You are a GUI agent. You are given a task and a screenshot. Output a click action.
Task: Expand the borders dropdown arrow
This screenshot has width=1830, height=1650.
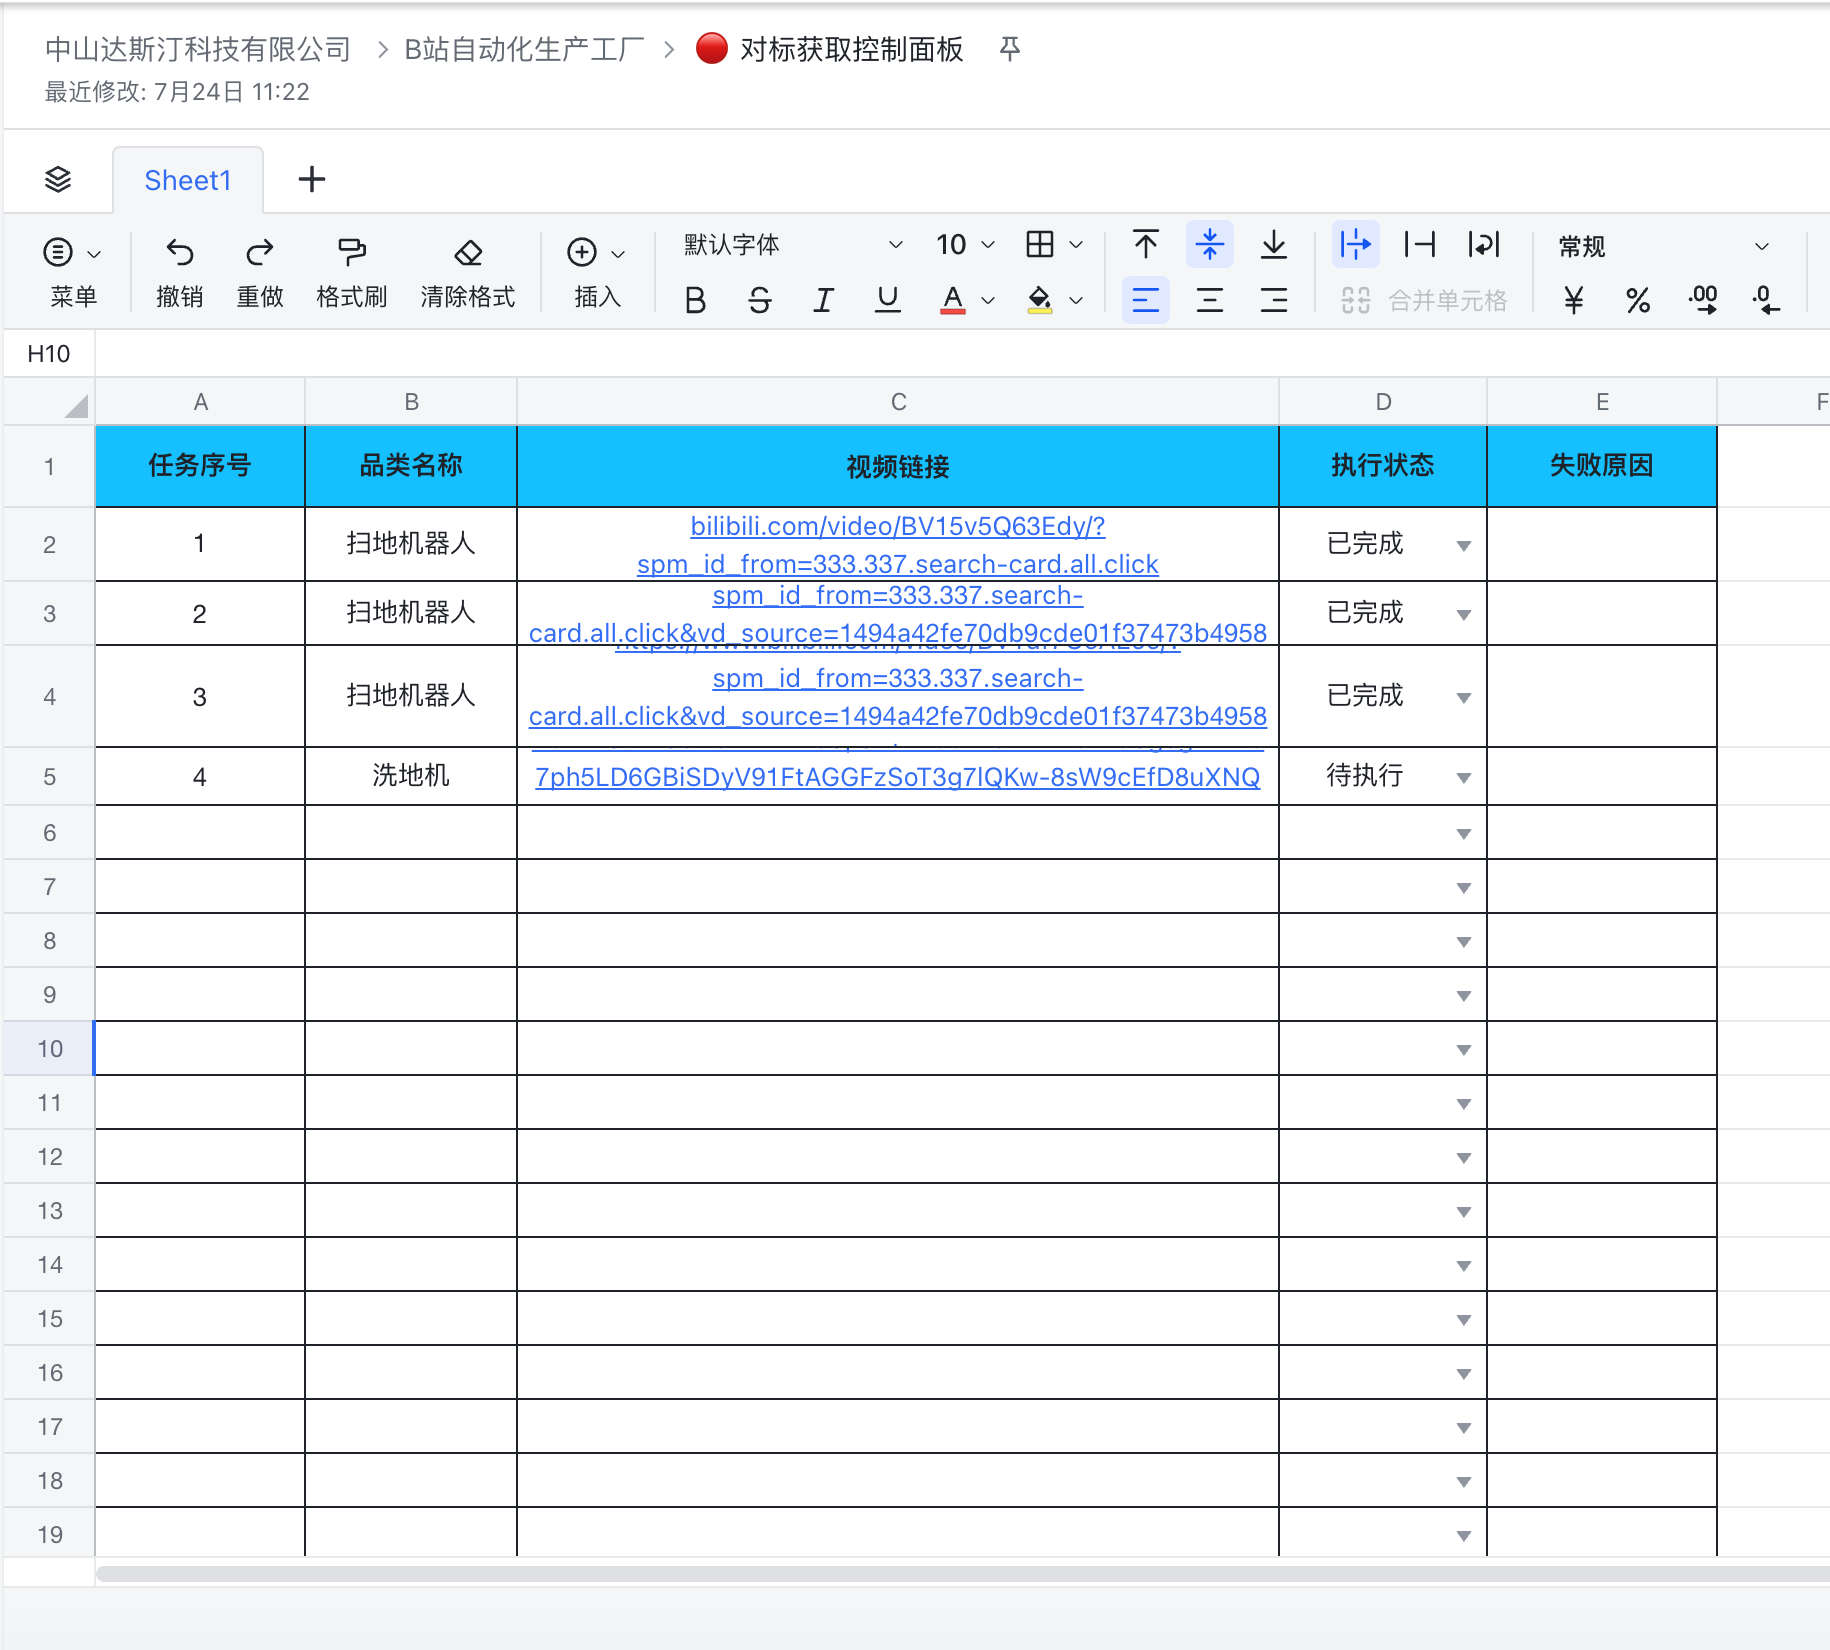point(1076,244)
